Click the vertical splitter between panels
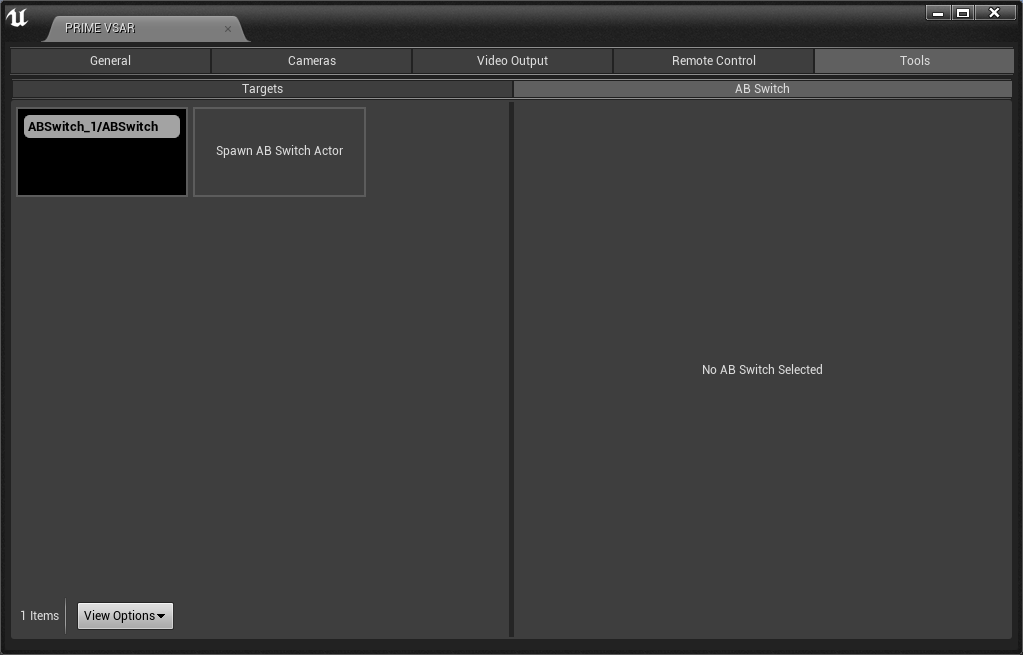Viewport: 1023px width, 655px height. point(512,368)
